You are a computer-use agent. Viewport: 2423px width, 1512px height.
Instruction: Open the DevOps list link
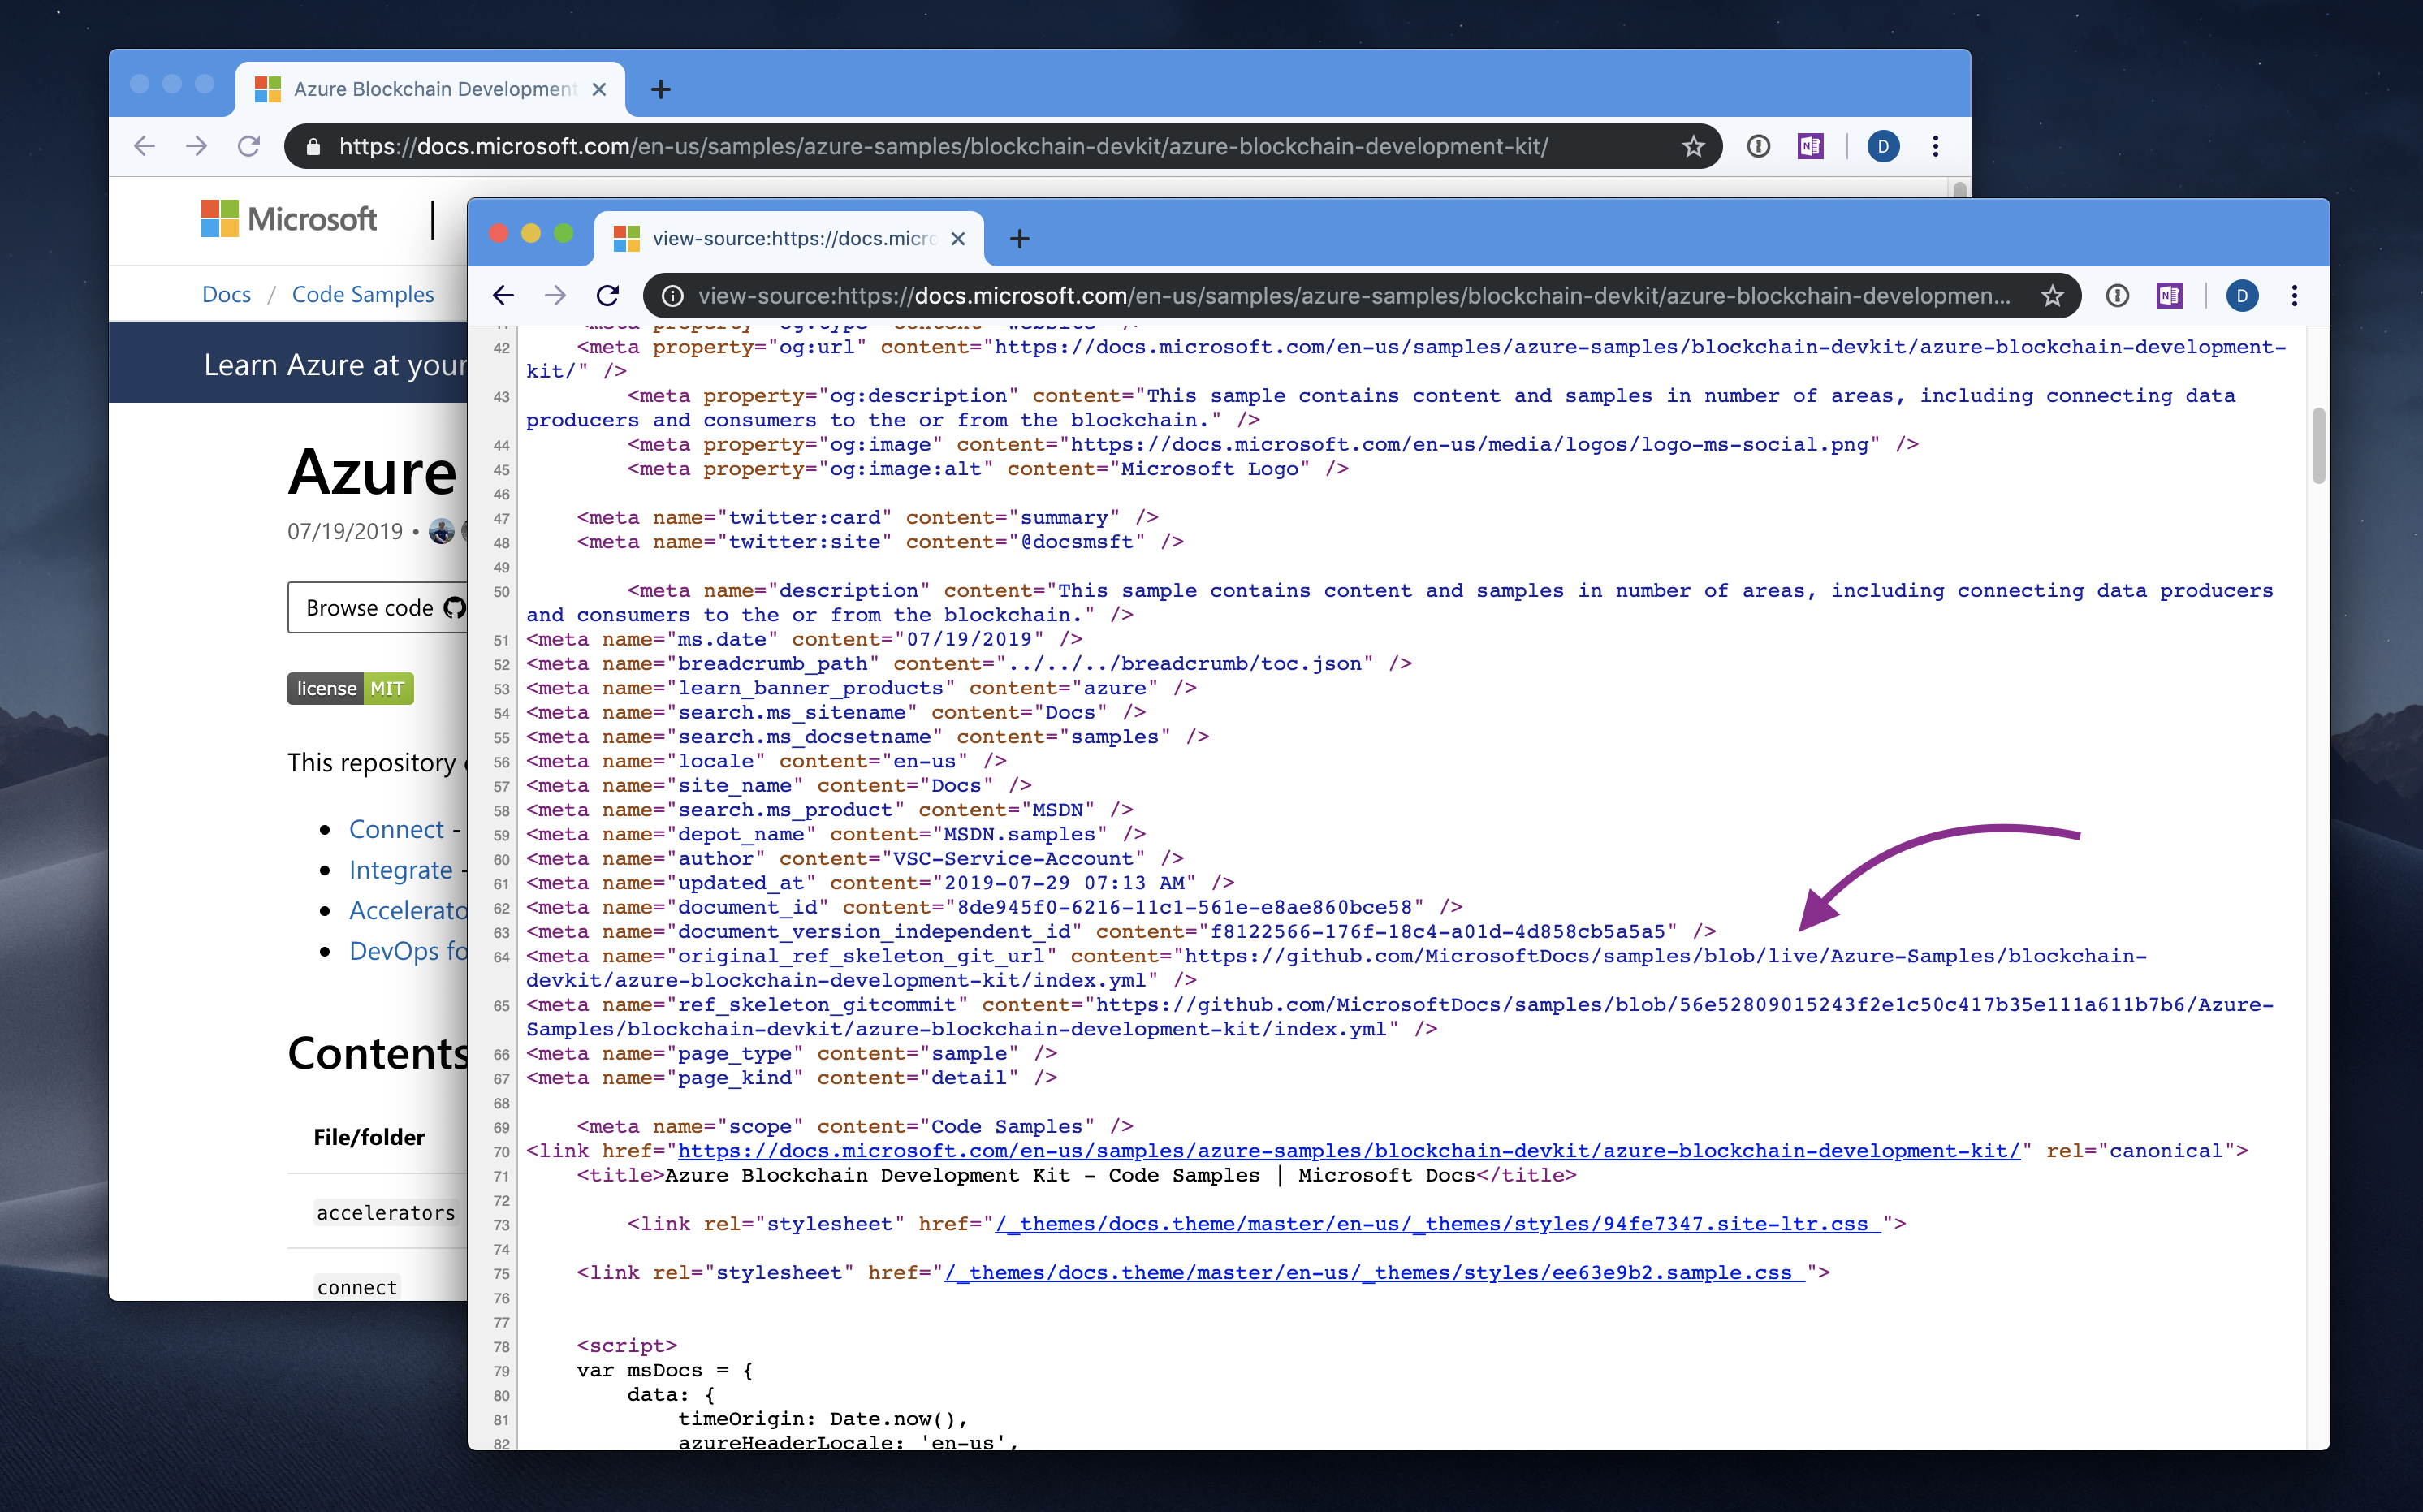[408, 952]
